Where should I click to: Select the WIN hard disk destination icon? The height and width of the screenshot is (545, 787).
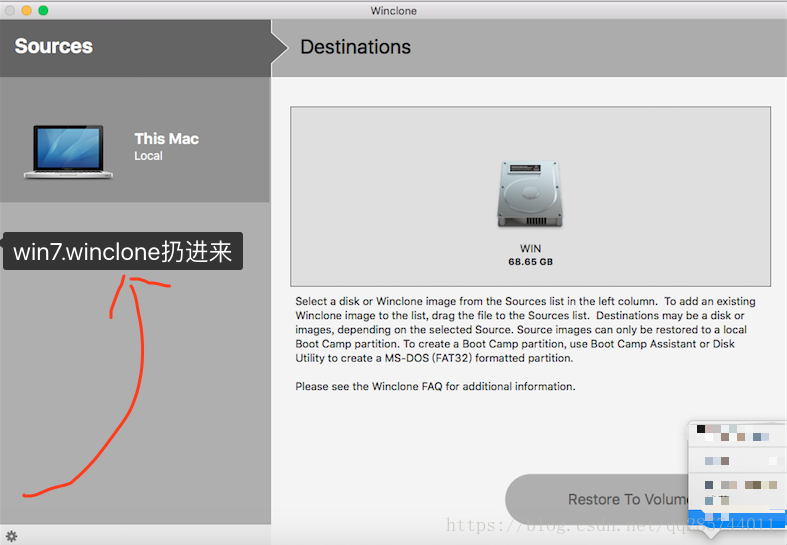tap(530, 194)
